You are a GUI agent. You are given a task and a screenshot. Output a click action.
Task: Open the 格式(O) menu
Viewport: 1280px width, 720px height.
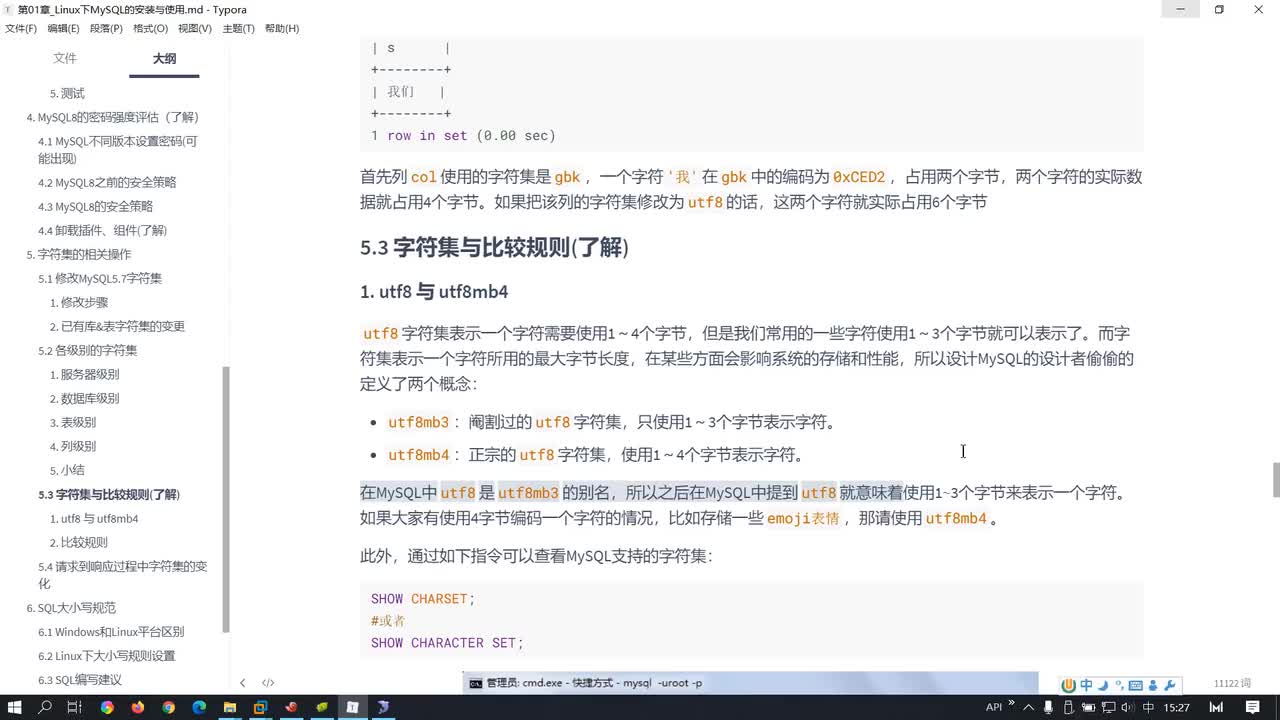150,28
